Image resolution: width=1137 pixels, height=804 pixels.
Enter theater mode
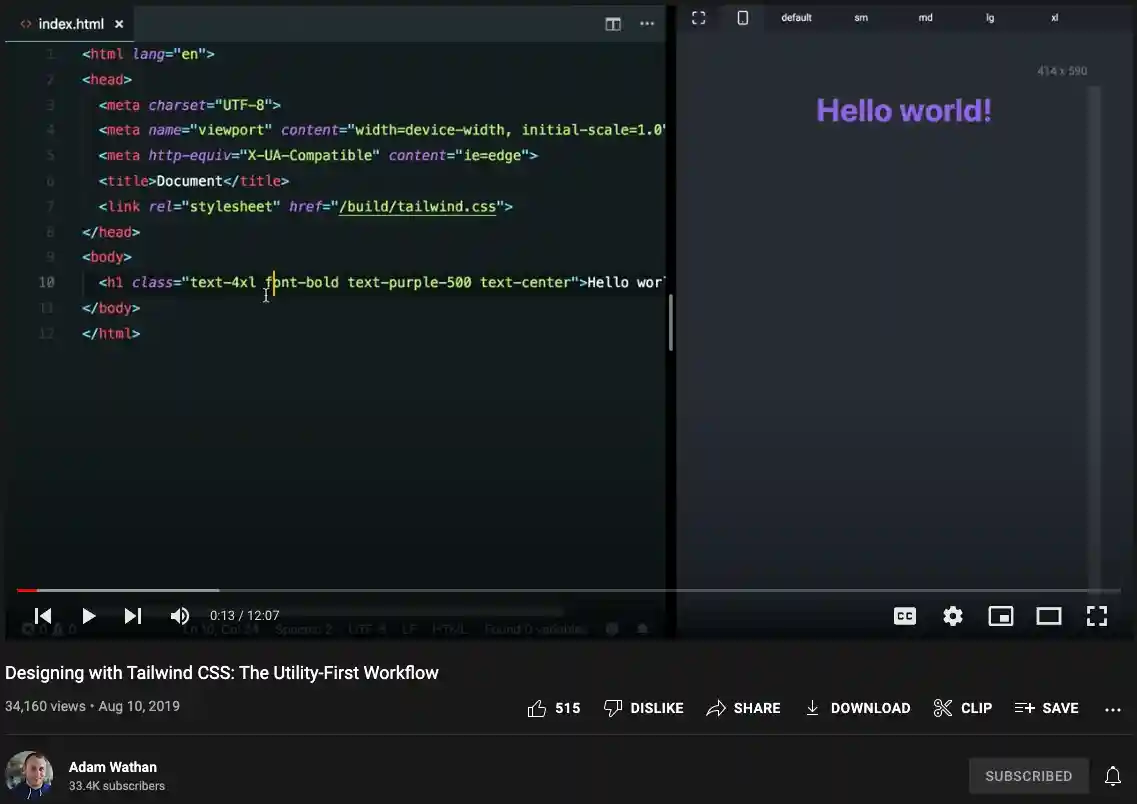point(1049,616)
